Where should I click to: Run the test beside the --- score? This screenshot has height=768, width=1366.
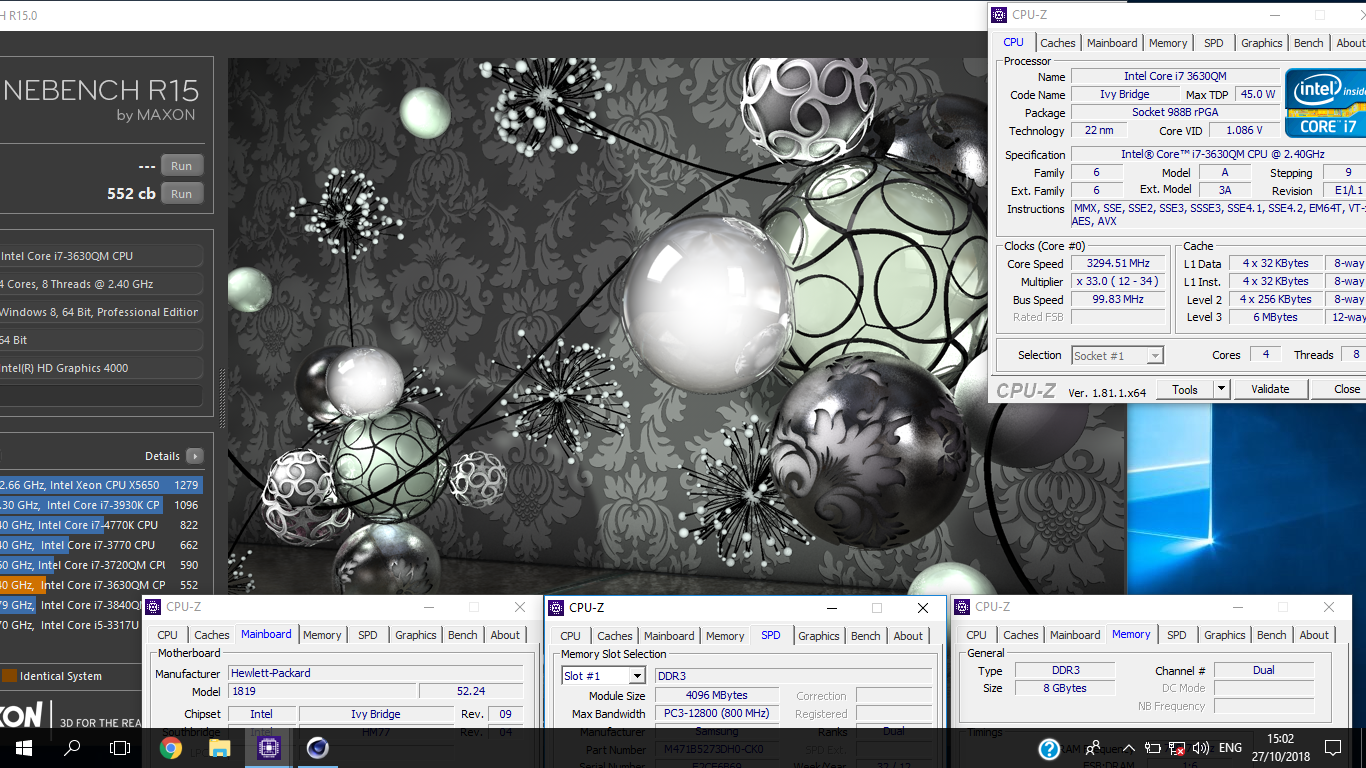click(181, 166)
